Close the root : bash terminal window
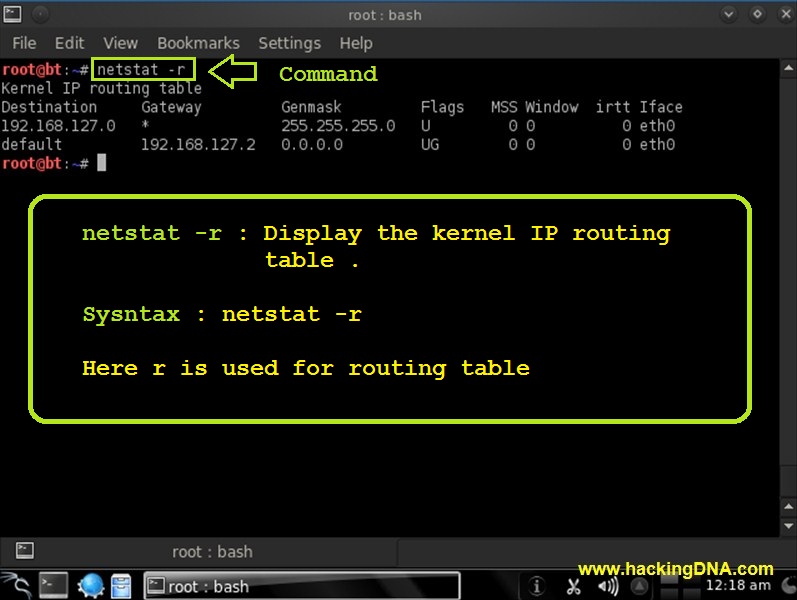797x600 pixels. pos(786,14)
